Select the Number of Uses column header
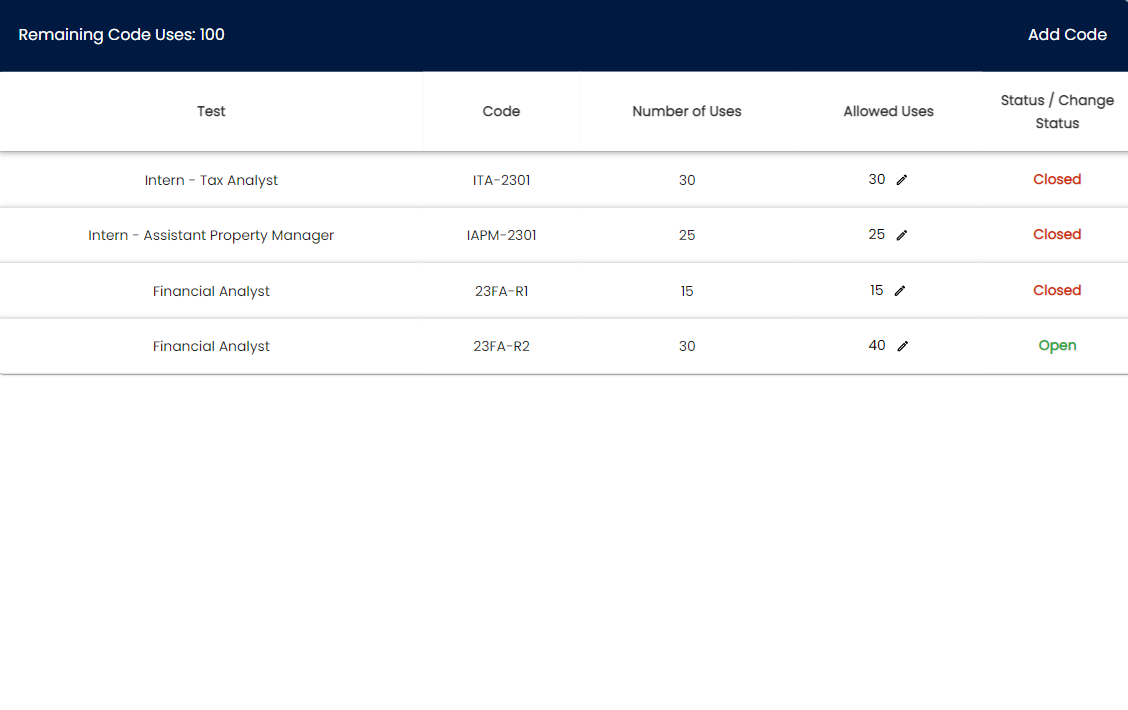The height and width of the screenshot is (710, 1128). coord(687,112)
